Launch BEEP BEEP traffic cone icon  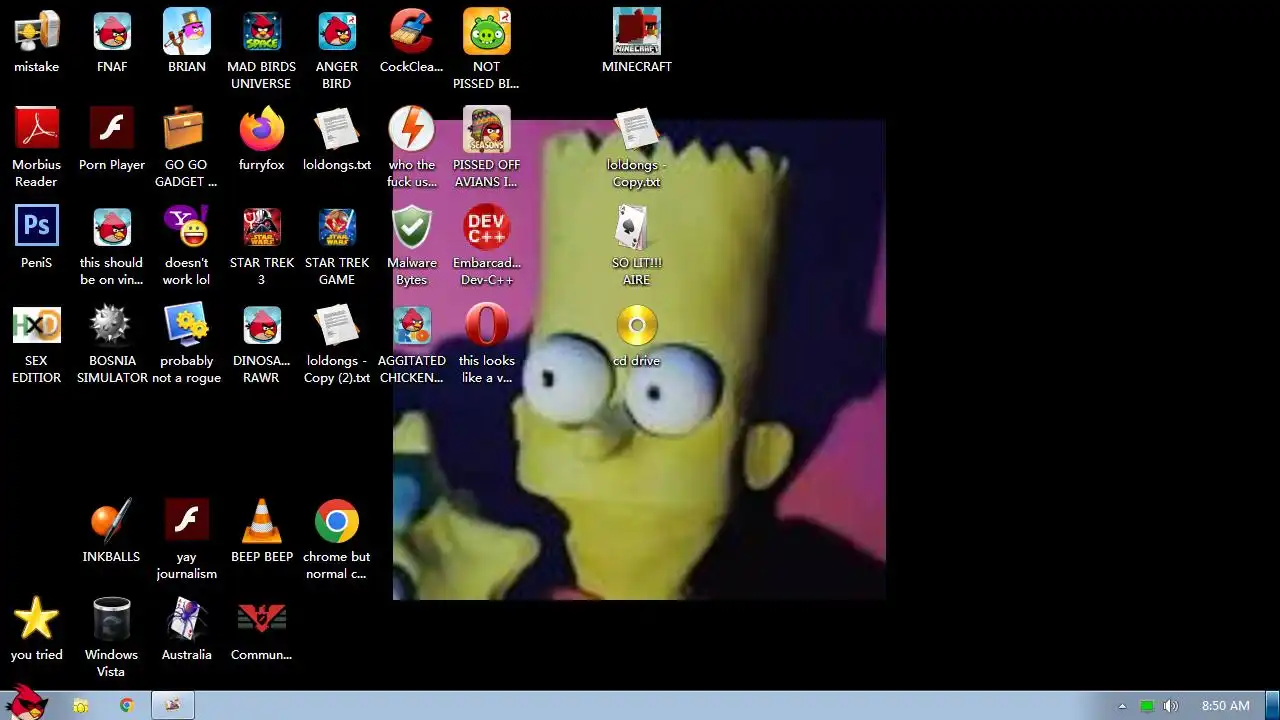click(262, 532)
